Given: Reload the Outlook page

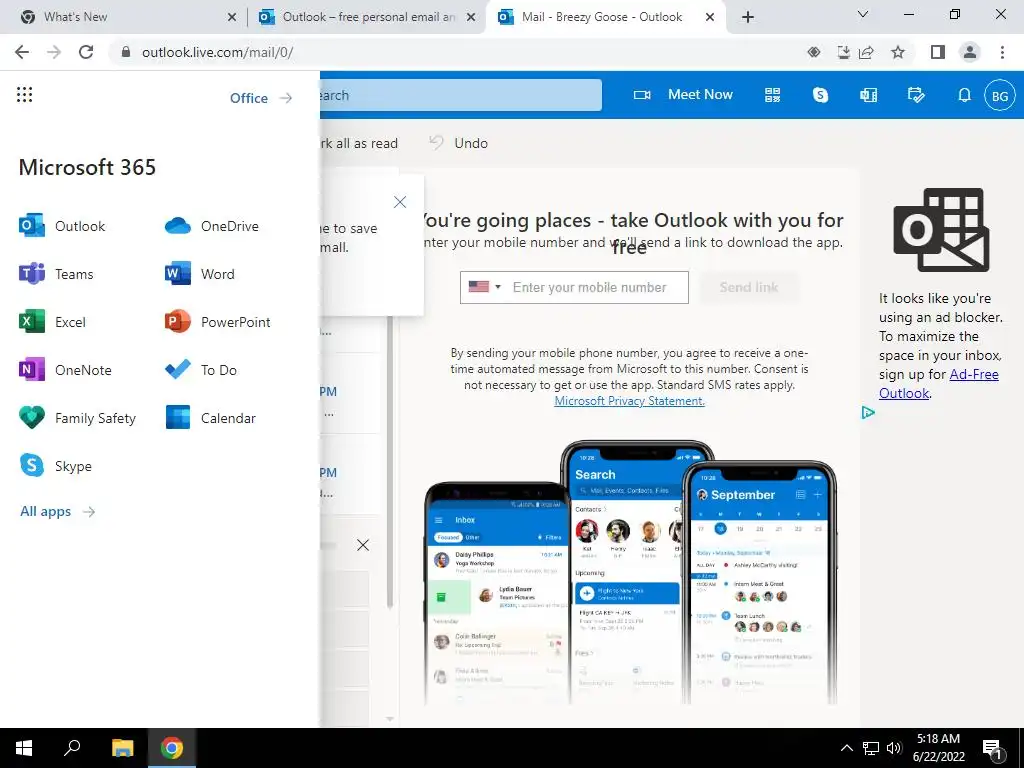Looking at the screenshot, I should coord(86,52).
